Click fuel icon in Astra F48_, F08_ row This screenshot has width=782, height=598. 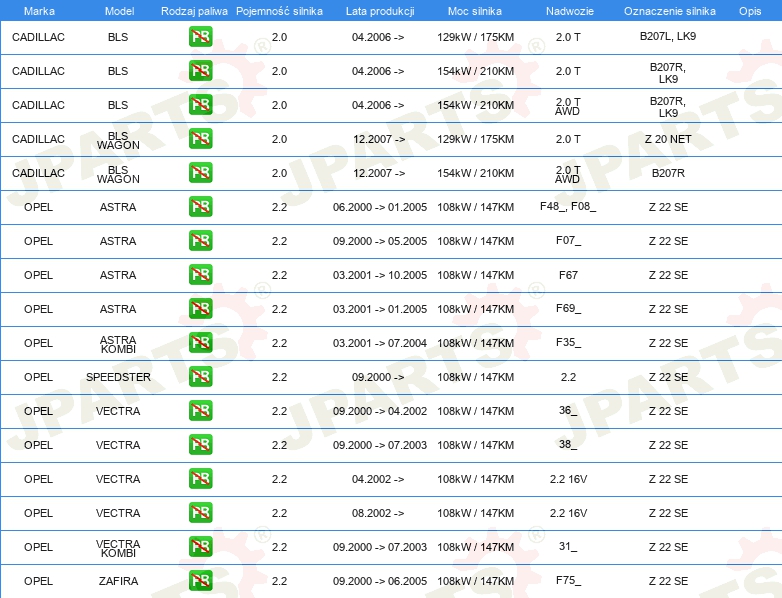click(x=200, y=207)
